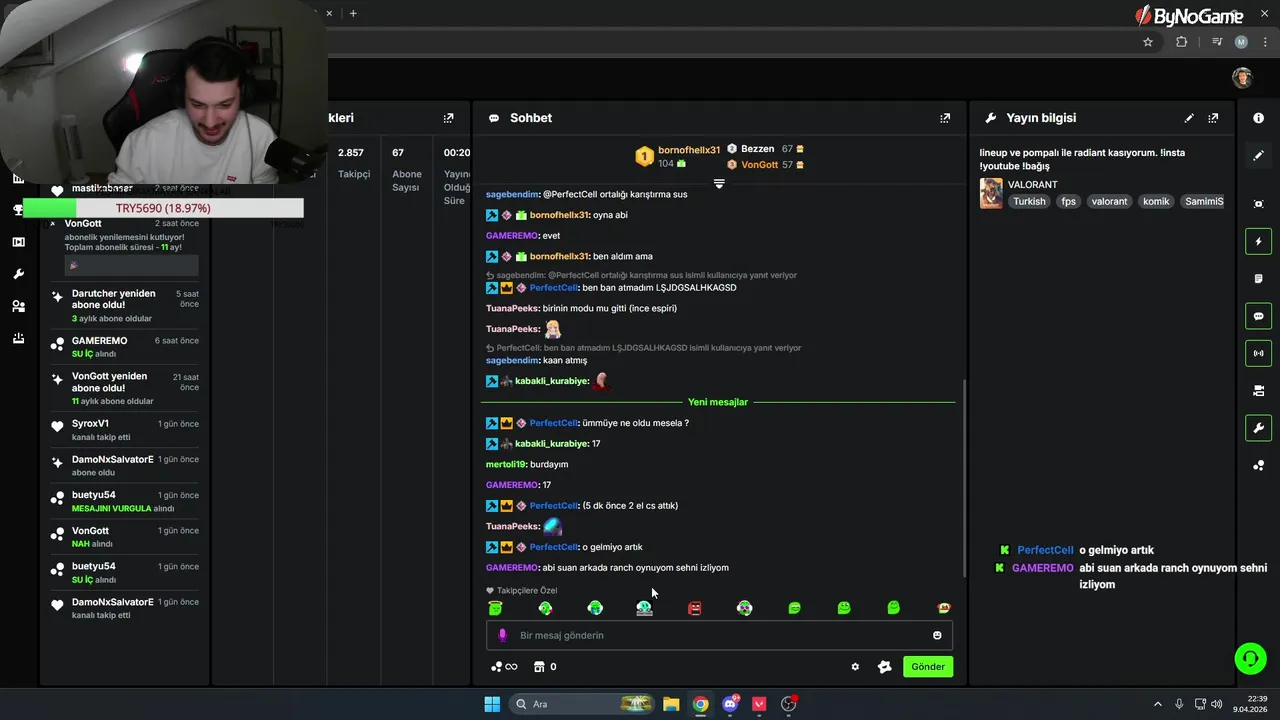Click the valorant stream tag
Image resolution: width=1280 pixels, height=720 pixels.
point(1109,201)
